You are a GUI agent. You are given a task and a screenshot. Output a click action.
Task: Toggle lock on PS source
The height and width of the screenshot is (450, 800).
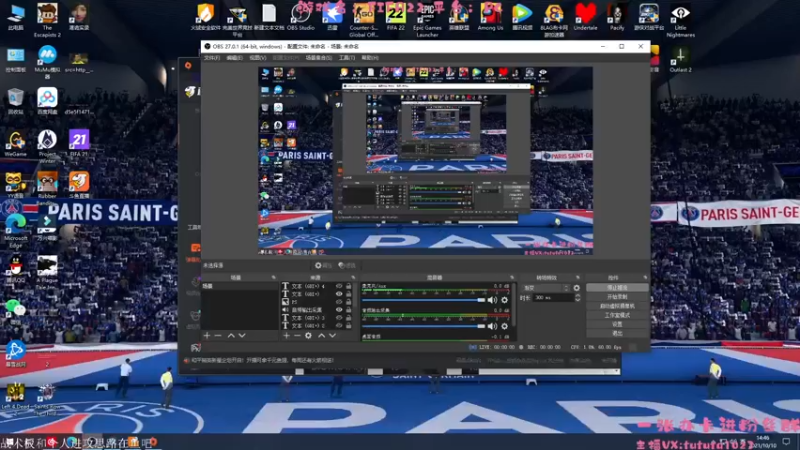[x=348, y=302]
